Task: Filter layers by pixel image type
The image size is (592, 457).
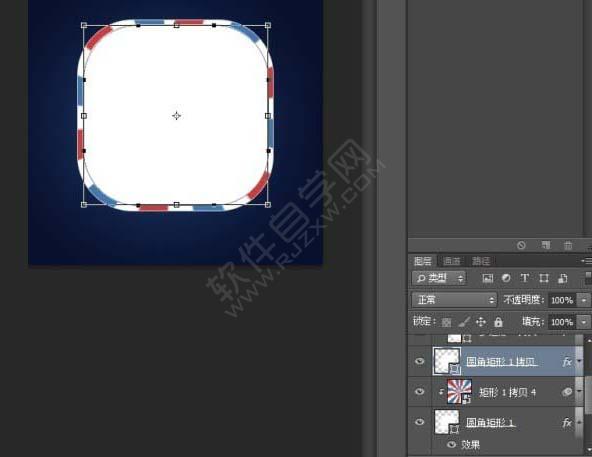Action: [487, 278]
